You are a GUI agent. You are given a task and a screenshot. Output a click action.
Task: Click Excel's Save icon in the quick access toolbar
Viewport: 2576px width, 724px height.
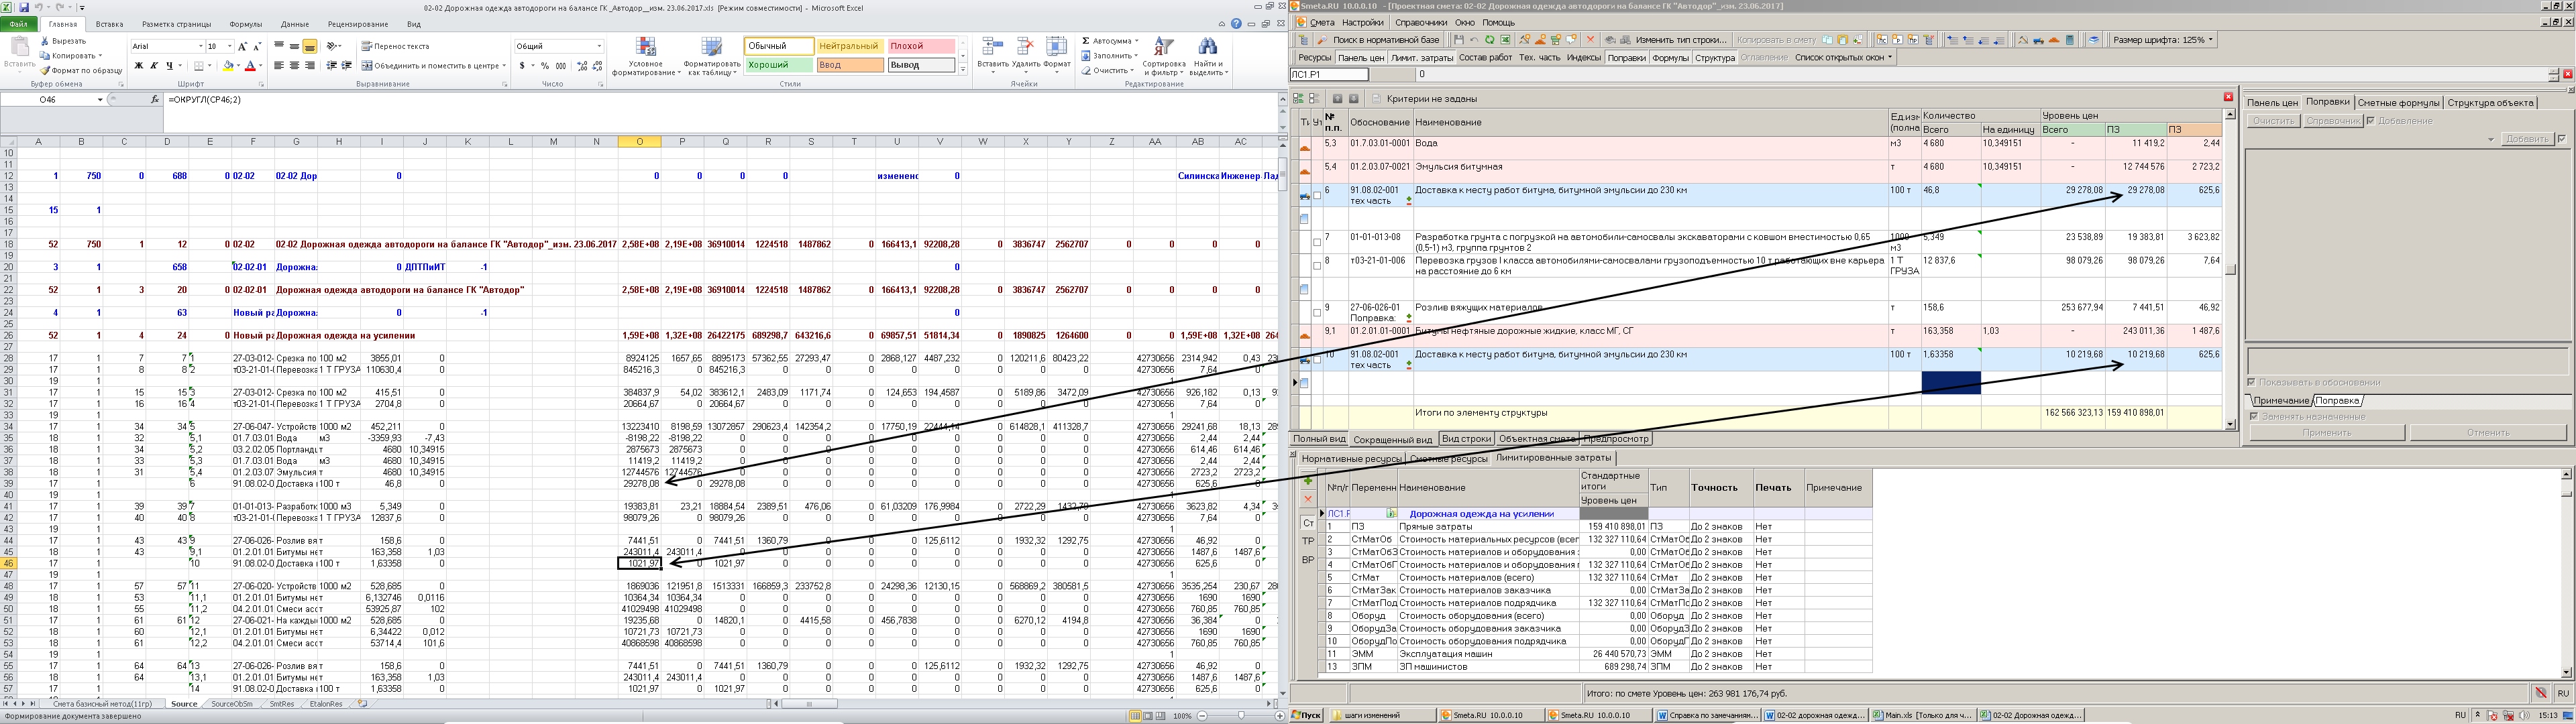click(24, 7)
